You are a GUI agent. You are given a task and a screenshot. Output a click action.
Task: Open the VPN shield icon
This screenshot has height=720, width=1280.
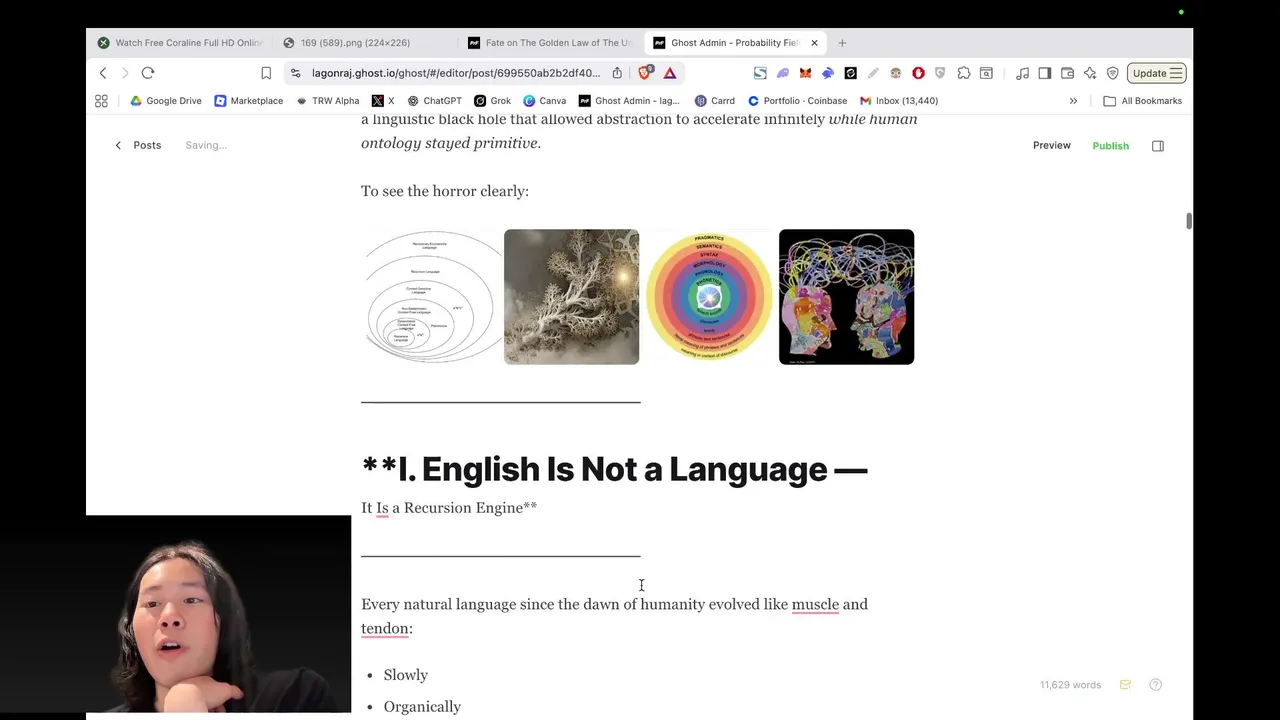pyautogui.click(x=1112, y=73)
